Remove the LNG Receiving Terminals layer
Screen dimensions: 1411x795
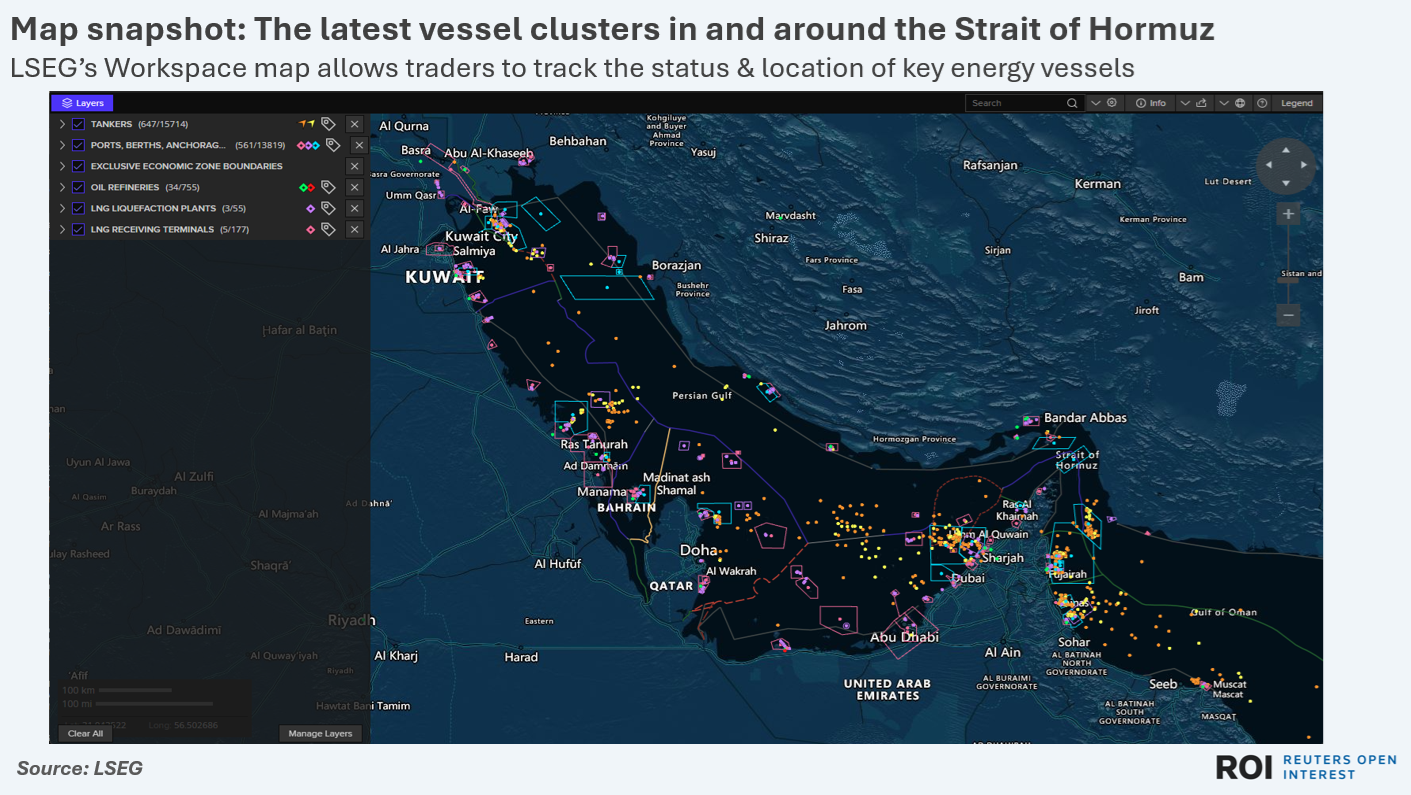click(x=354, y=229)
